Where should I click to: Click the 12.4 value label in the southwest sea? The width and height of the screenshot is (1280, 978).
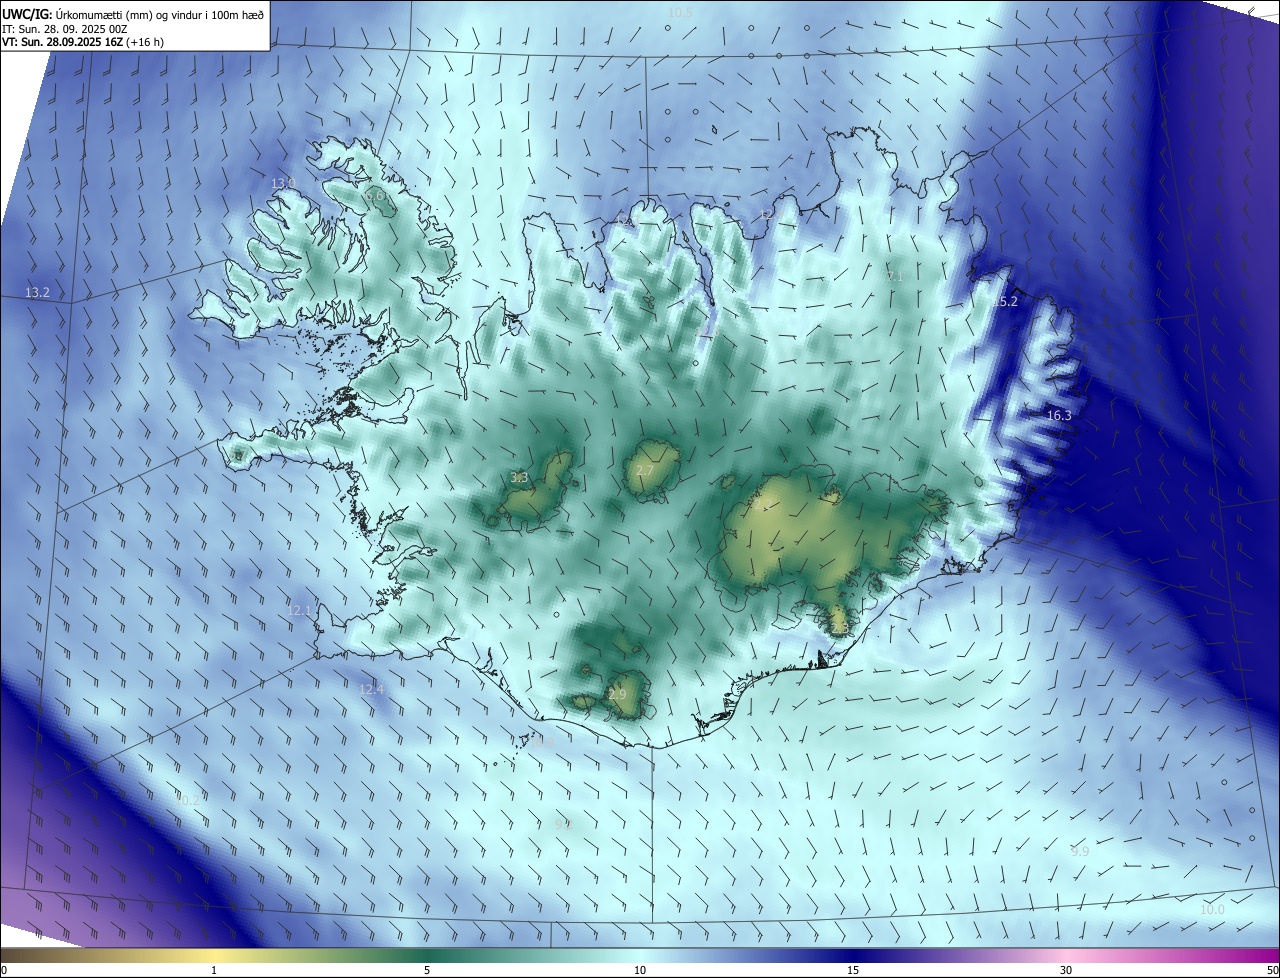click(x=371, y=689)
